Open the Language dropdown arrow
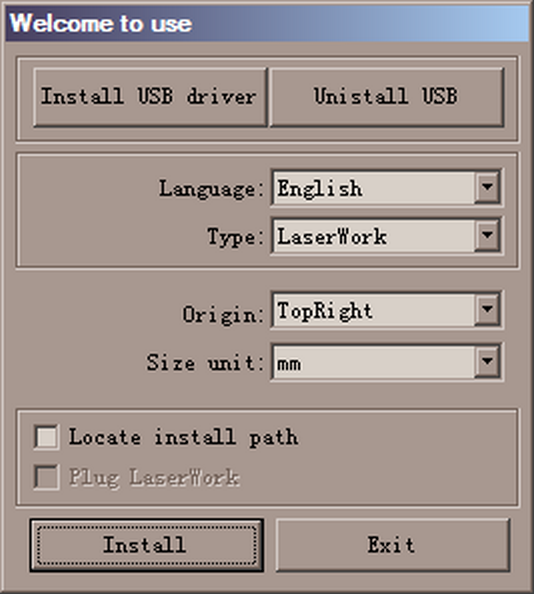The image size is (534, 594). click(487, 188)
